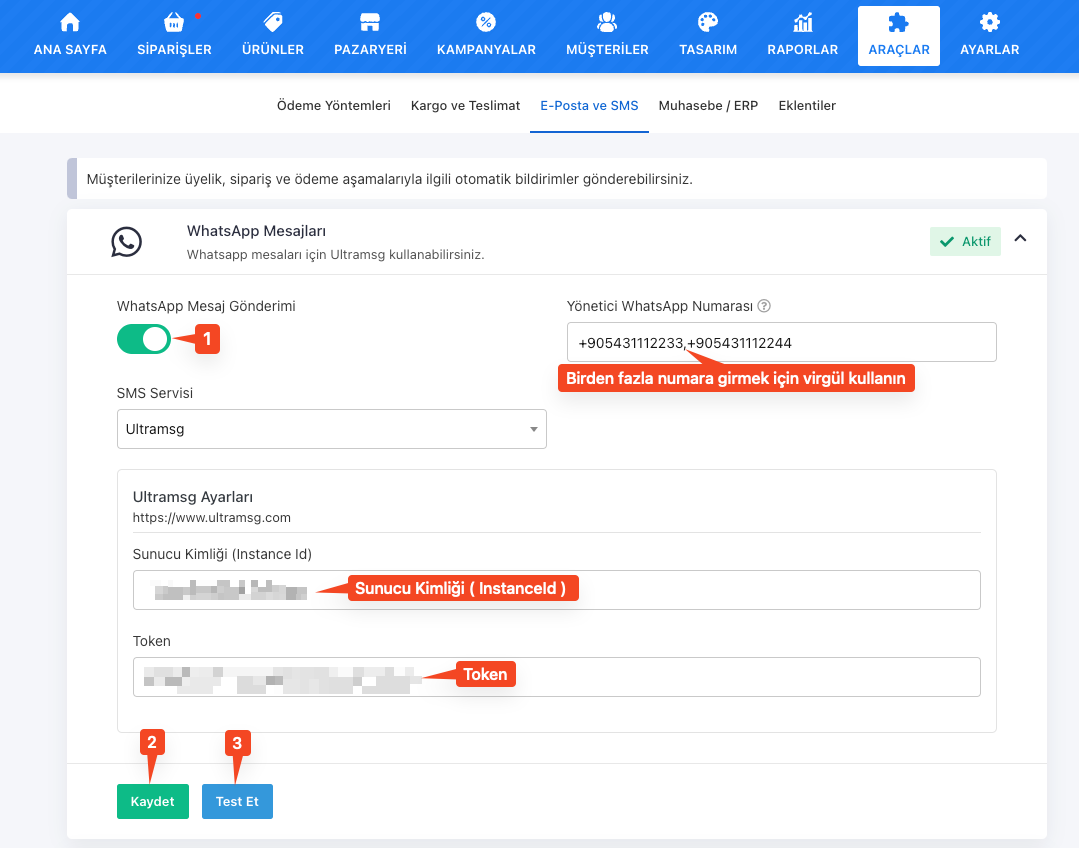Open the Muhasebe / ERP tab

(x=708, y=105)
